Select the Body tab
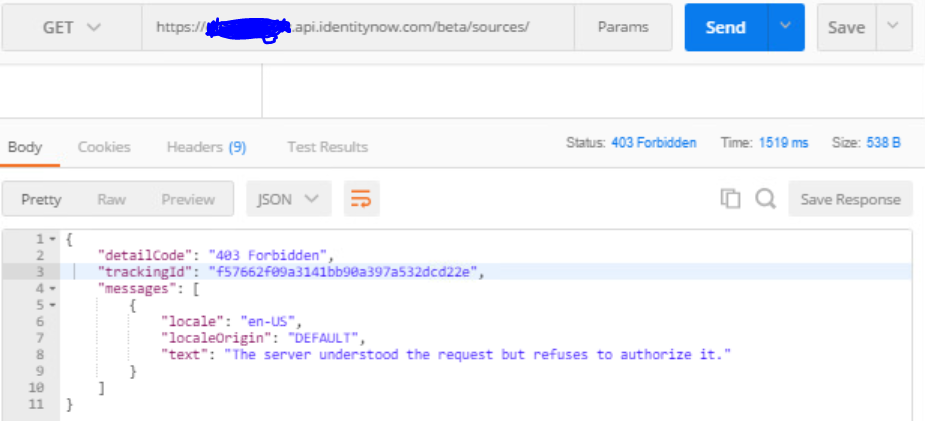925x421 pixels. coord(25,147)
